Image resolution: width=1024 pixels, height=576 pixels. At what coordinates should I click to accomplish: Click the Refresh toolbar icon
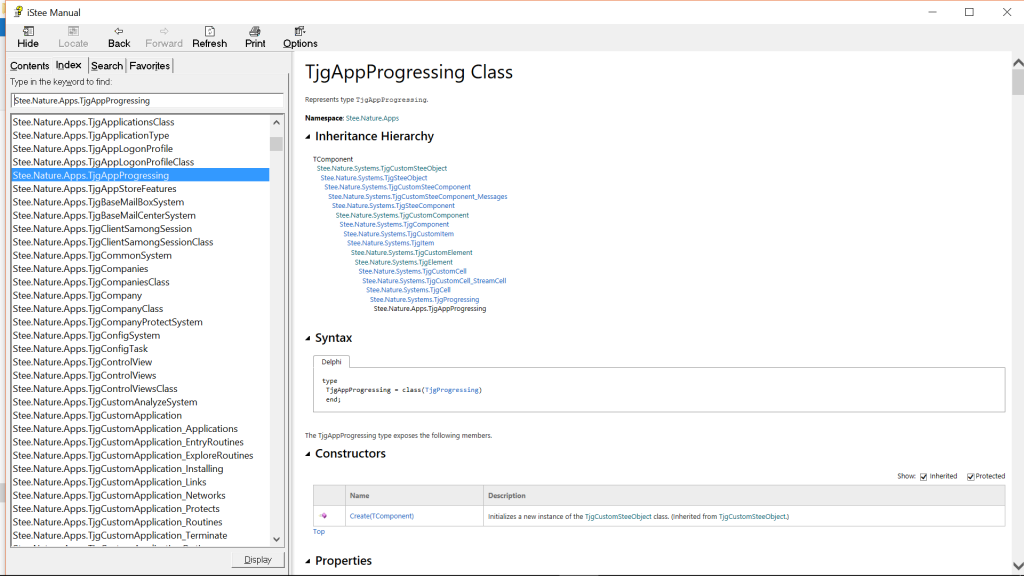point(209,32)
